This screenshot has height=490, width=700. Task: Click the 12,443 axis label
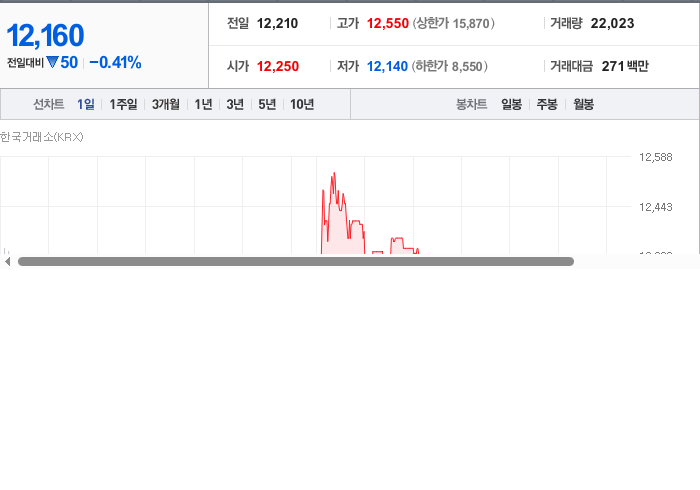[655, 207]
